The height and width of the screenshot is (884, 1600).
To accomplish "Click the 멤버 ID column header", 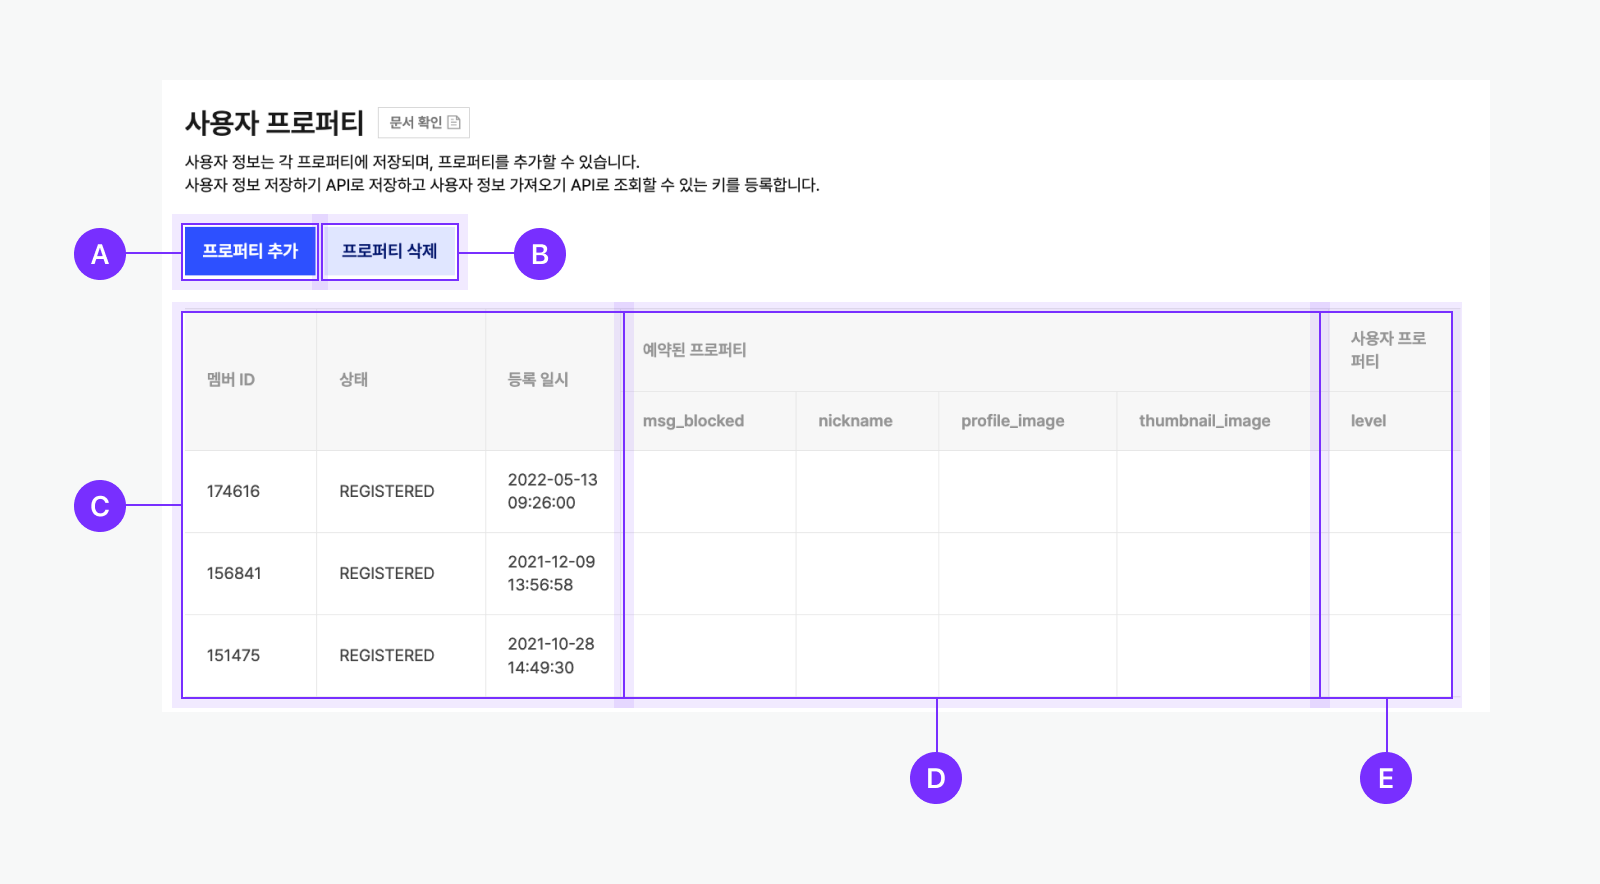I will 231,380.
